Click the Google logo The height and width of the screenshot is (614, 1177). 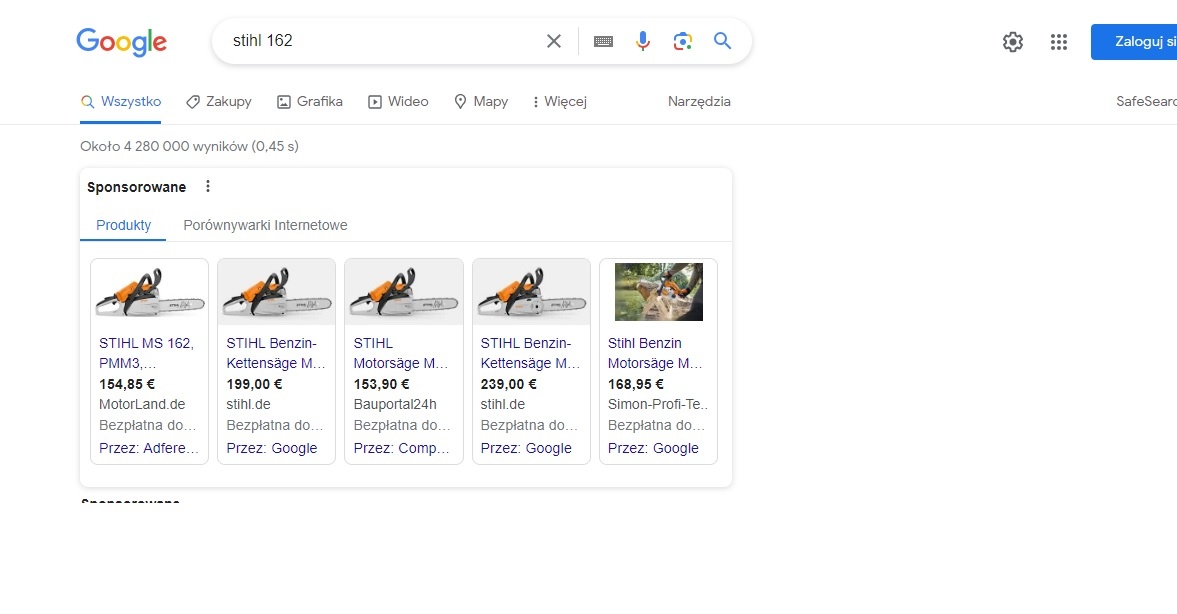point(122,42)
